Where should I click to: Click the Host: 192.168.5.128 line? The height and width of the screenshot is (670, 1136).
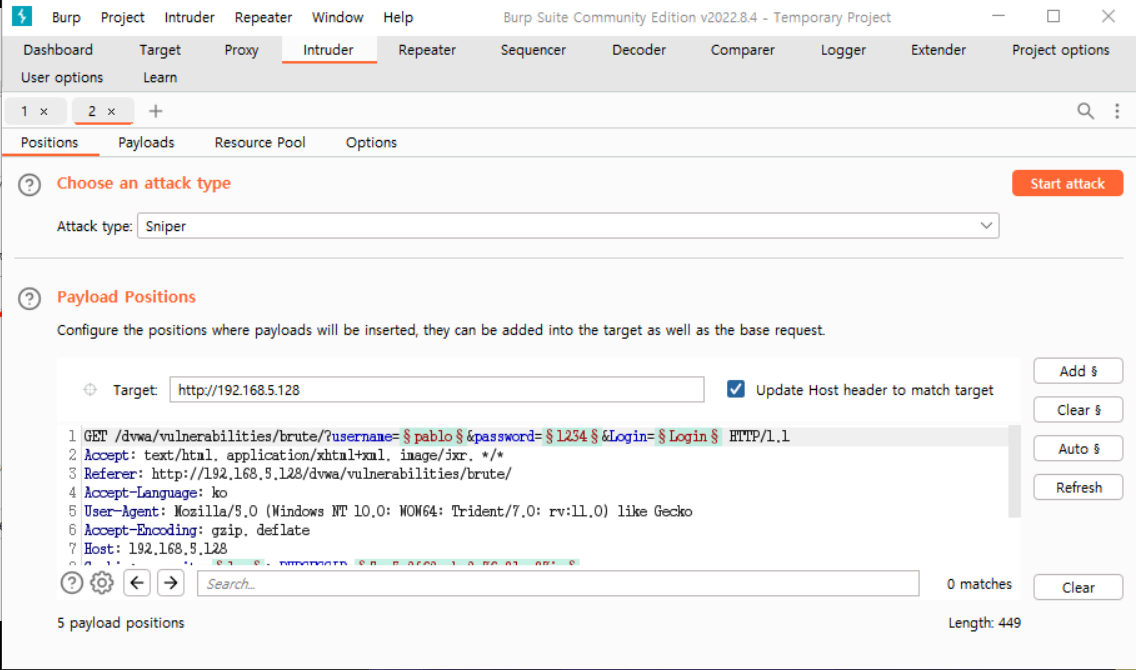pyautogui.click(x=156, y=549)
